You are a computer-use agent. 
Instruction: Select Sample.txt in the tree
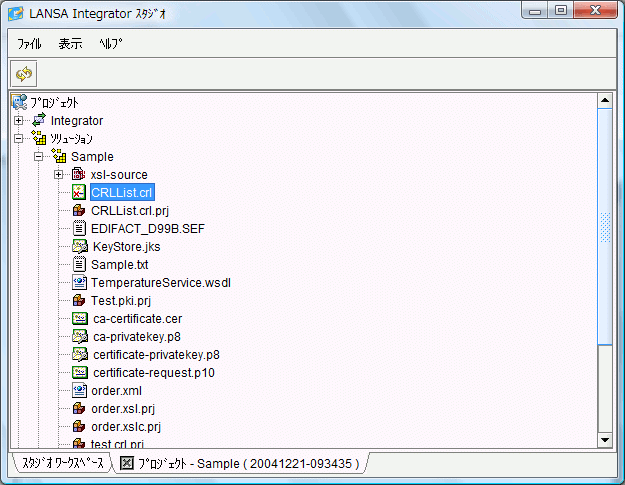[120, 264]
